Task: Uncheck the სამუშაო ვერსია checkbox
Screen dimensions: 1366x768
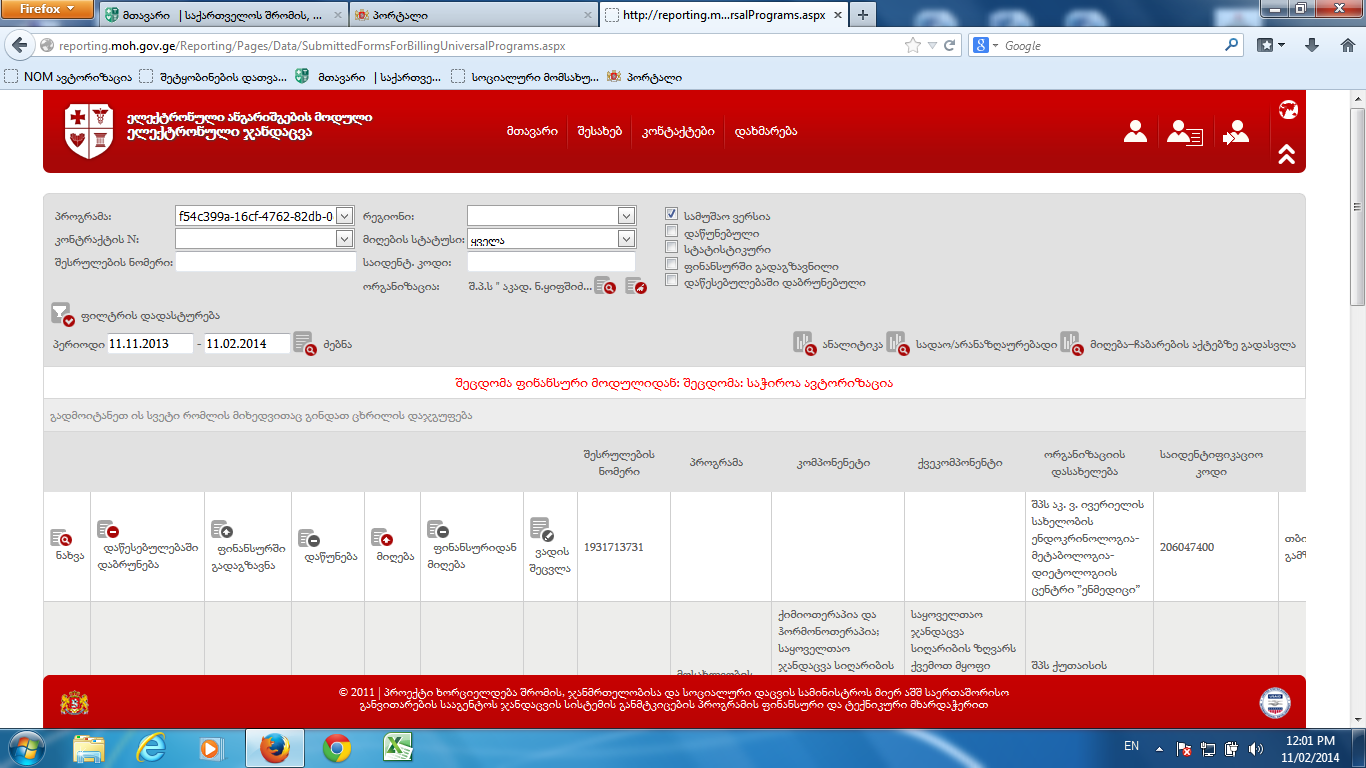Action: tap(672, 215)
